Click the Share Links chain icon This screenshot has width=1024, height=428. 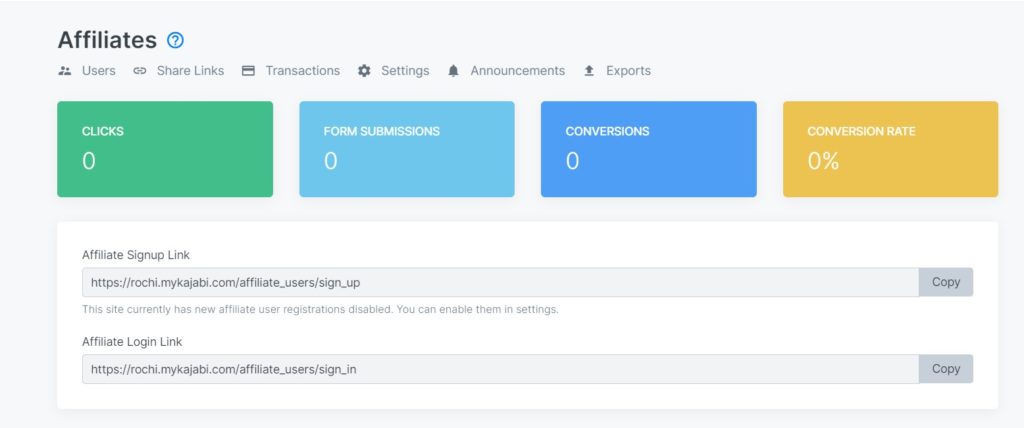[x=140, y=71]
